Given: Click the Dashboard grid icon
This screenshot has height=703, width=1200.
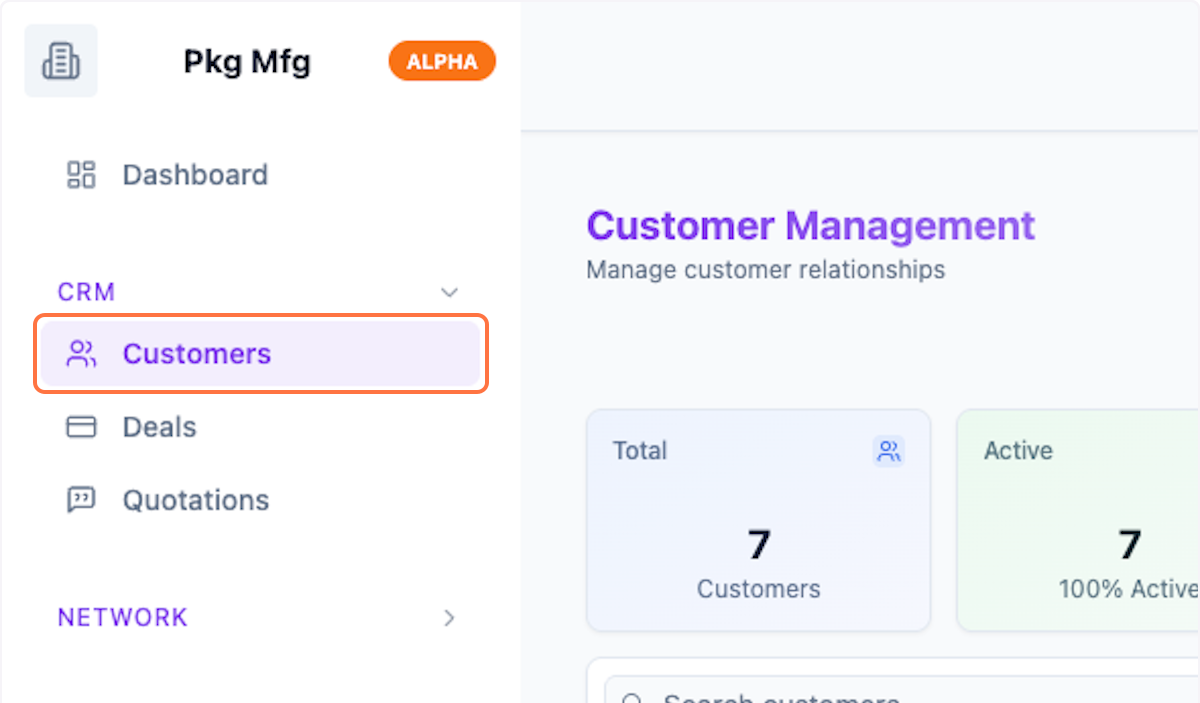Looking at the screenshot, I should [81, 175].
